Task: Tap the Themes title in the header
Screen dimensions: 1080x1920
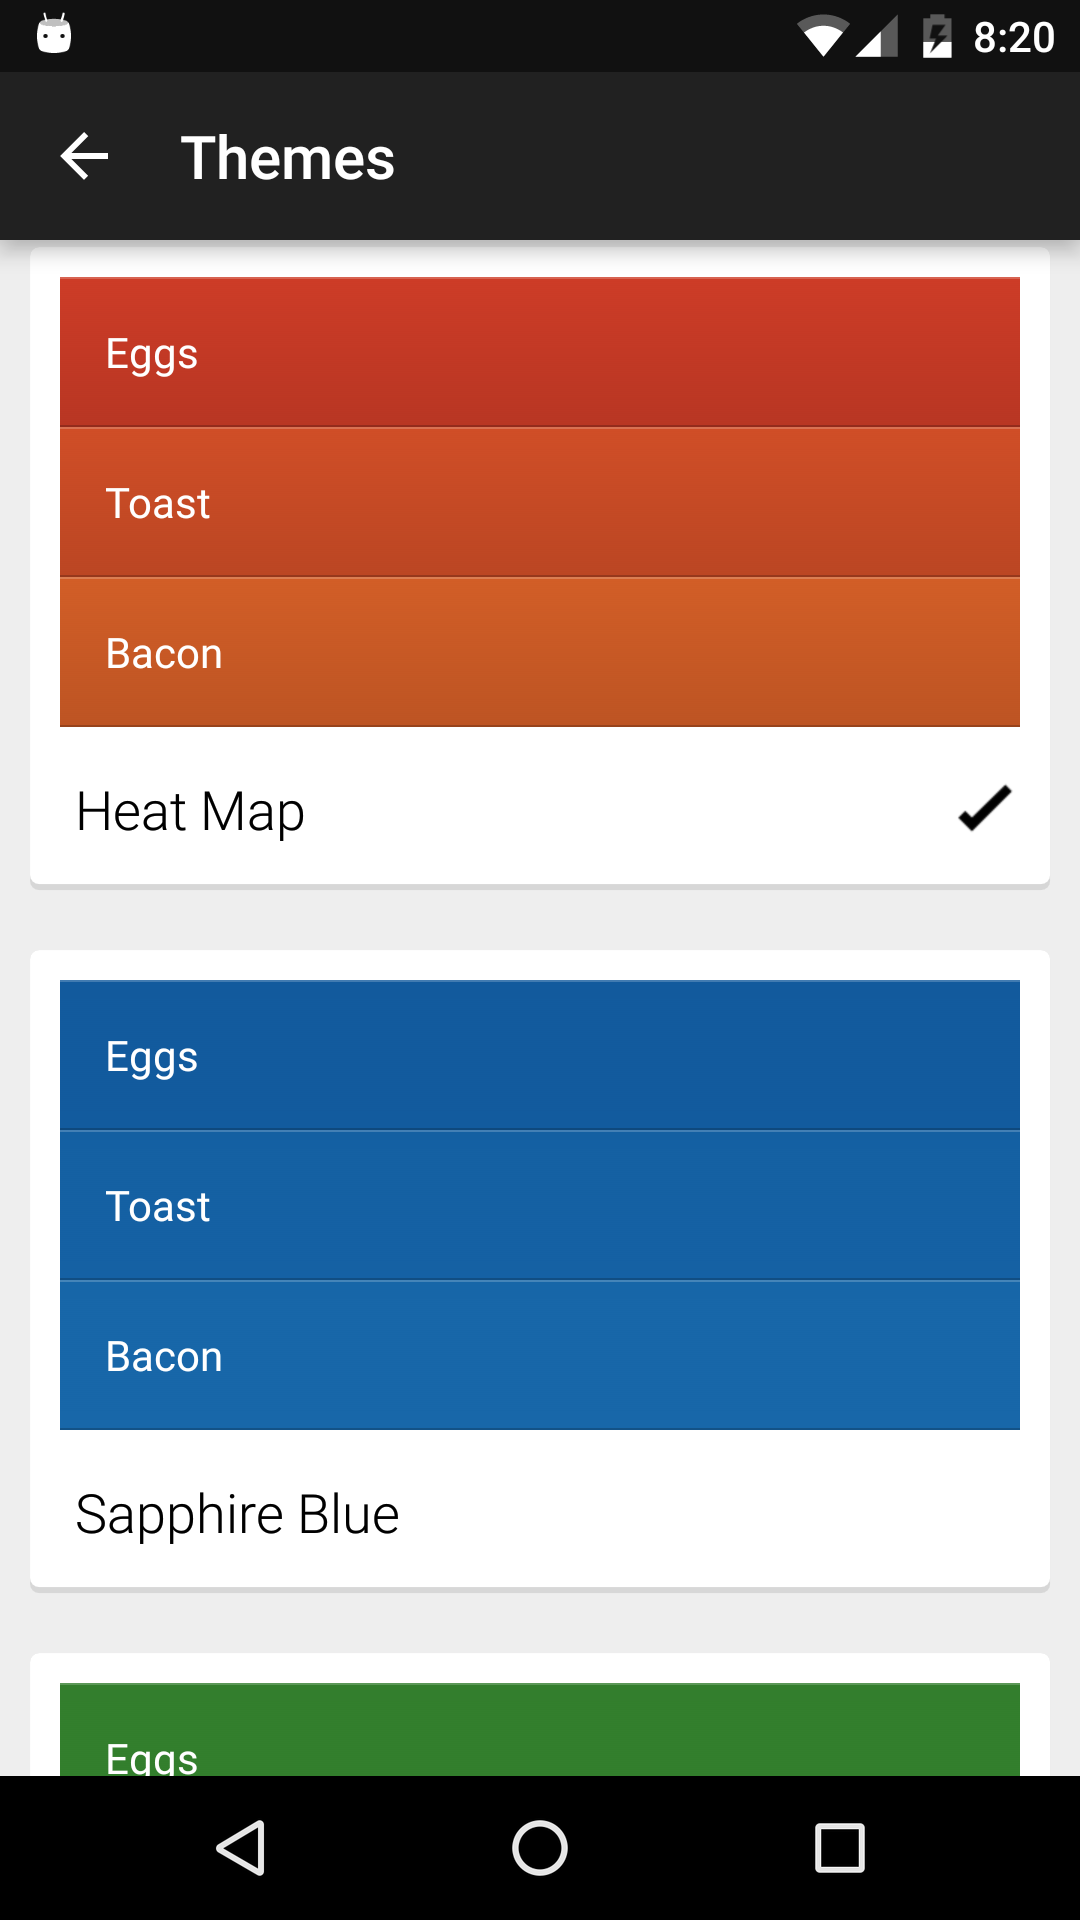Action: (x=288, y=158)
